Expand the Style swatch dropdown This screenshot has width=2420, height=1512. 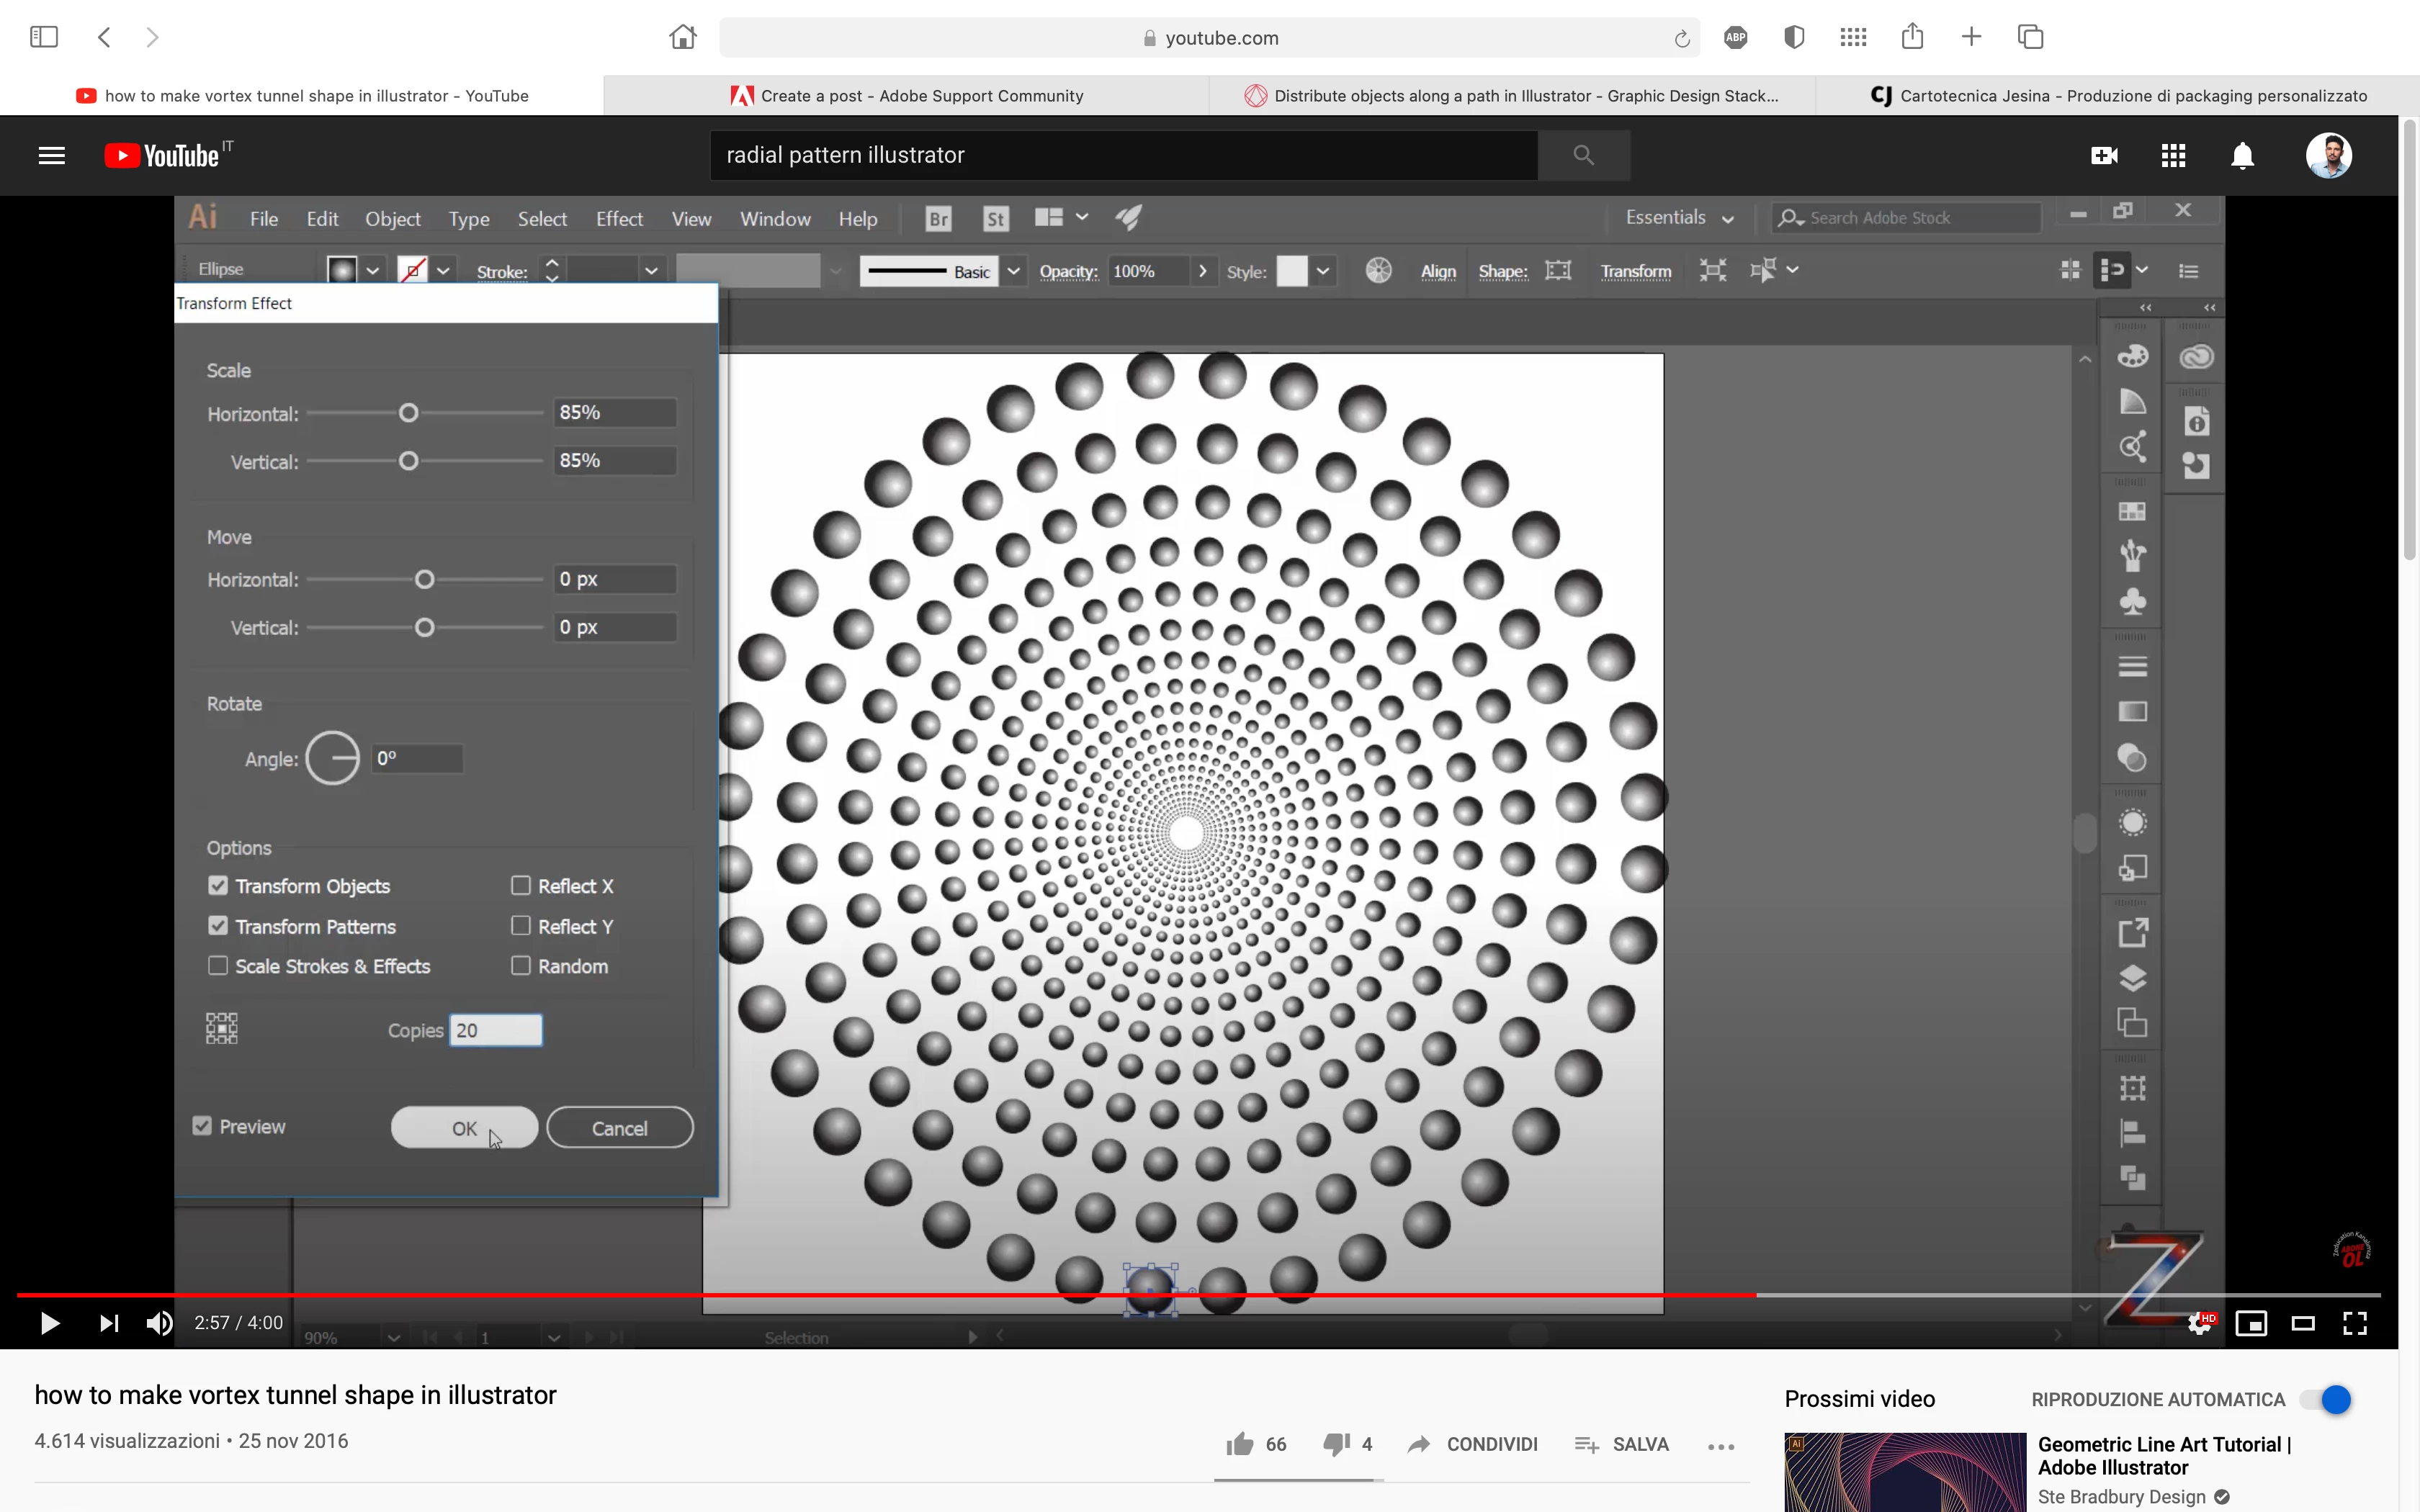coord(1323,271)
